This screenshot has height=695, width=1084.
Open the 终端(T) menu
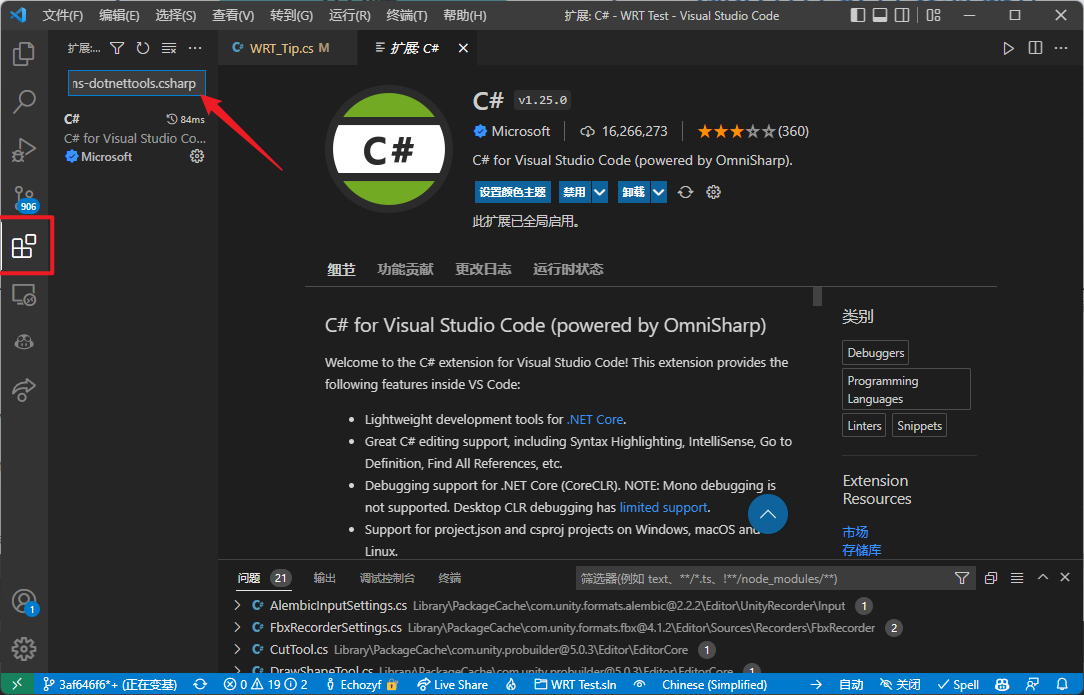click(406, 15)
